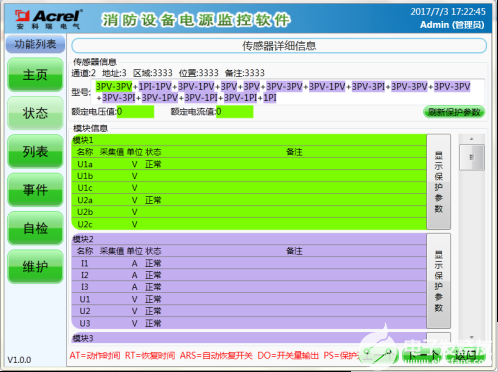498x372 pixels.
Task: Select the U1c row in 模块1
Action: 249,188
